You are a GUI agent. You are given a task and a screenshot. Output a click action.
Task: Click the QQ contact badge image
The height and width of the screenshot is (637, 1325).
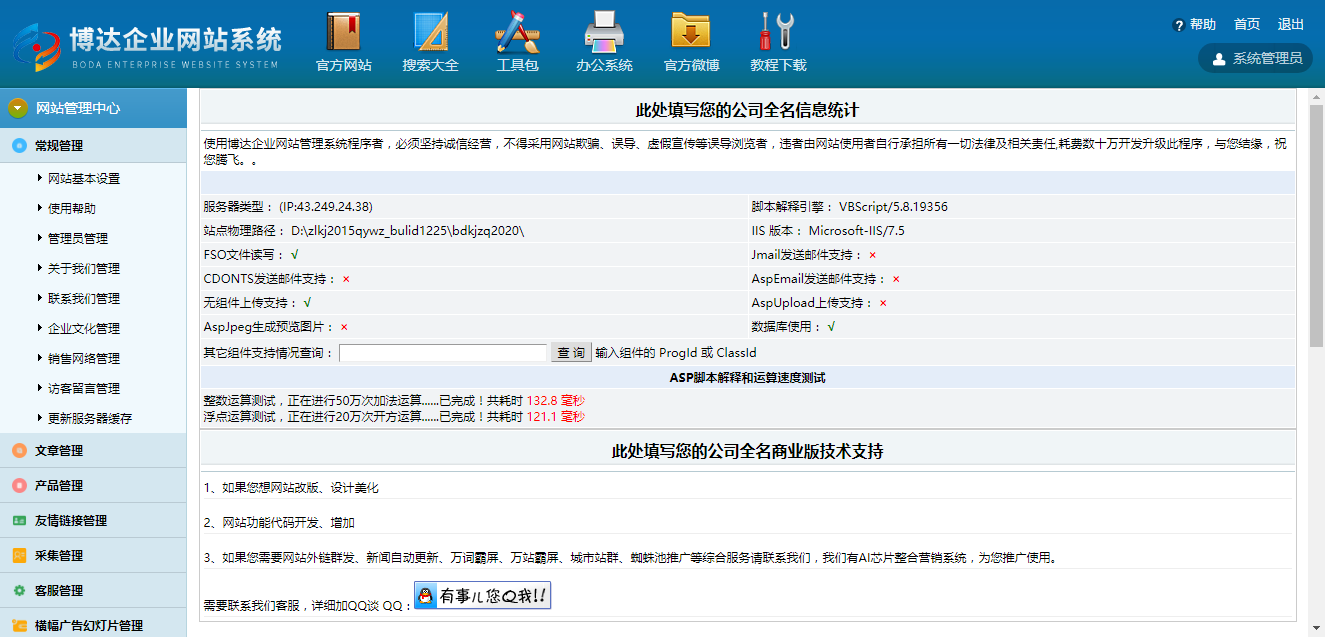(x=482, y=596)
